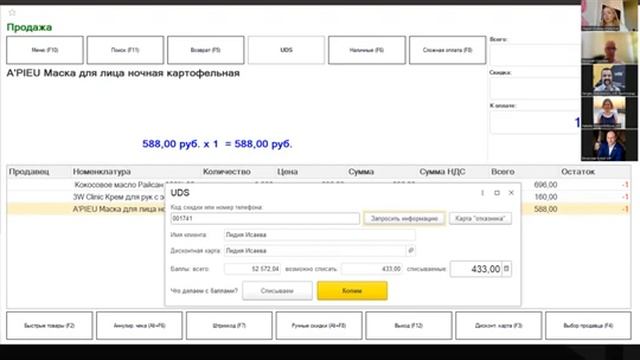Select the 3W Clinic Крем для рук row
Screen dimensions: 640x360
318,197
